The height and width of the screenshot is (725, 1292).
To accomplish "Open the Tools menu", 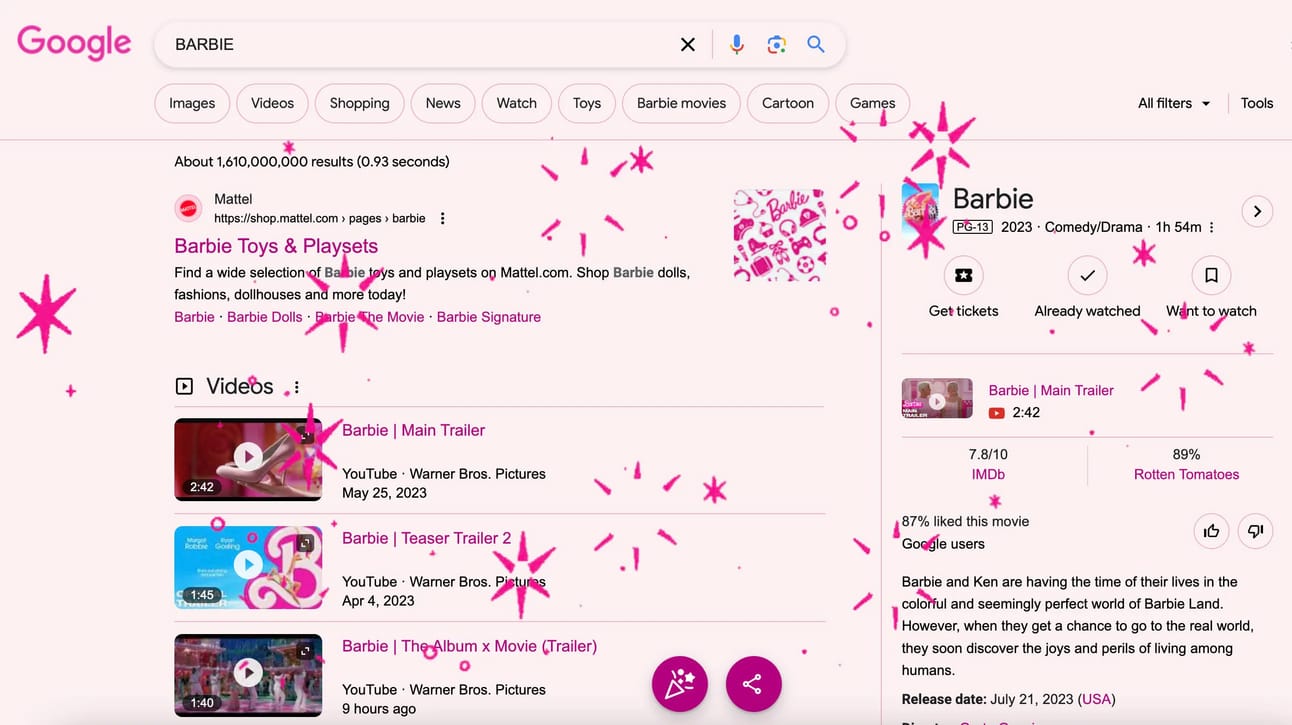I will point(1257,103).
